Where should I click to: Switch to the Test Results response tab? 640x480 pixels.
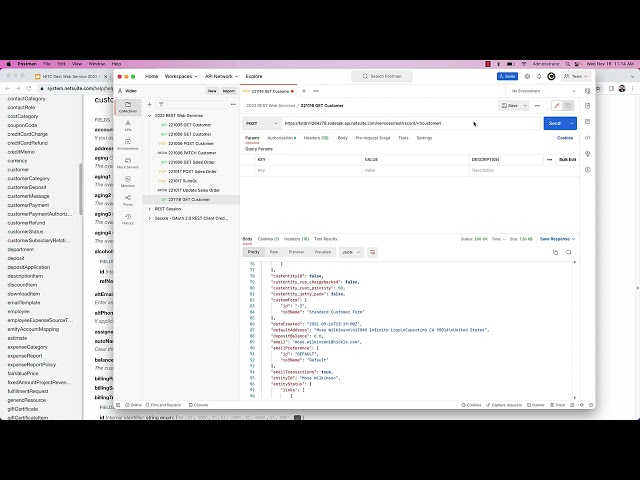click(325, 239)
